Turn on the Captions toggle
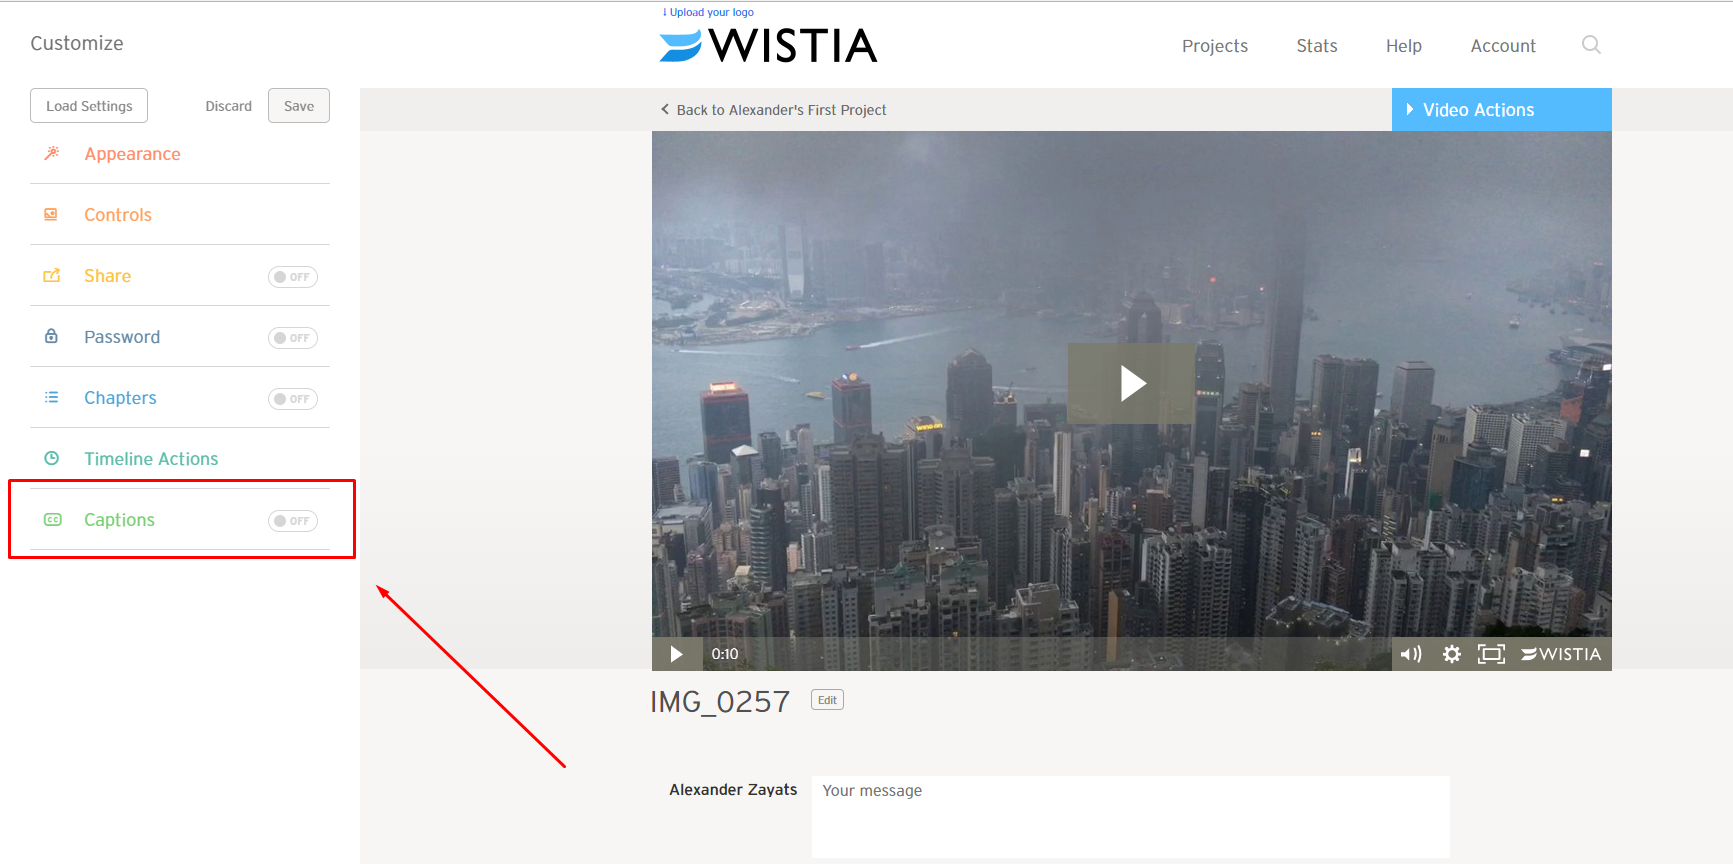Image resolution: width=1733 pixels, height=864 pixels. pos(293,521)
